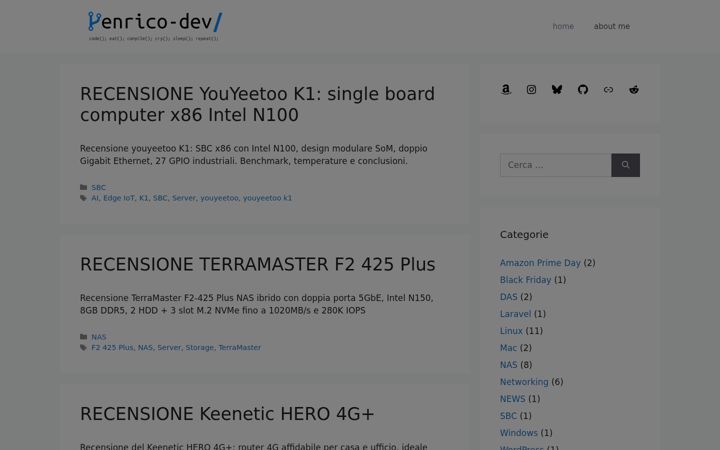Image resolution: width=720 pixels, height=450 pixels.
Task: Open the Linux category link
Action: 511,331
